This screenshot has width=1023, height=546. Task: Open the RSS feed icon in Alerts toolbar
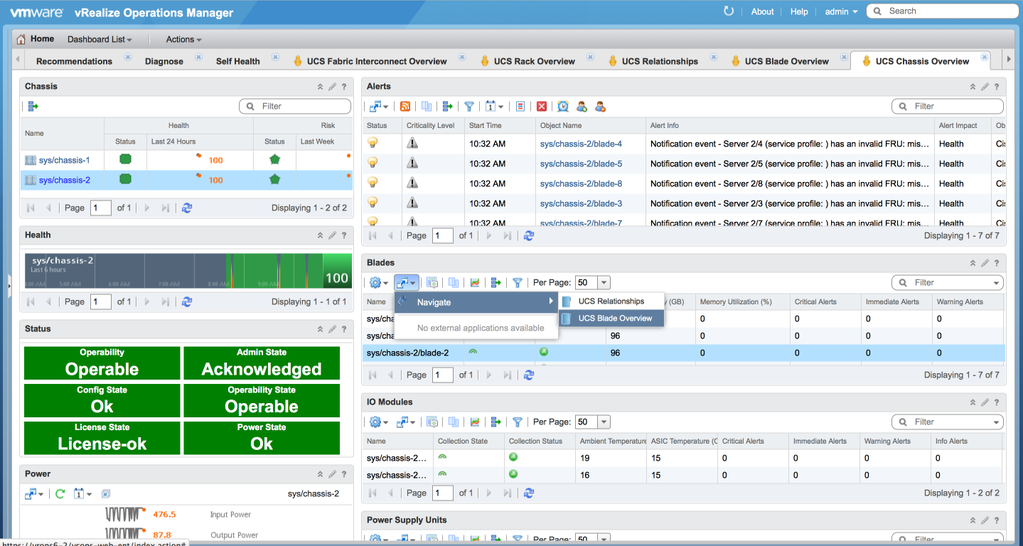pos(405,106)
